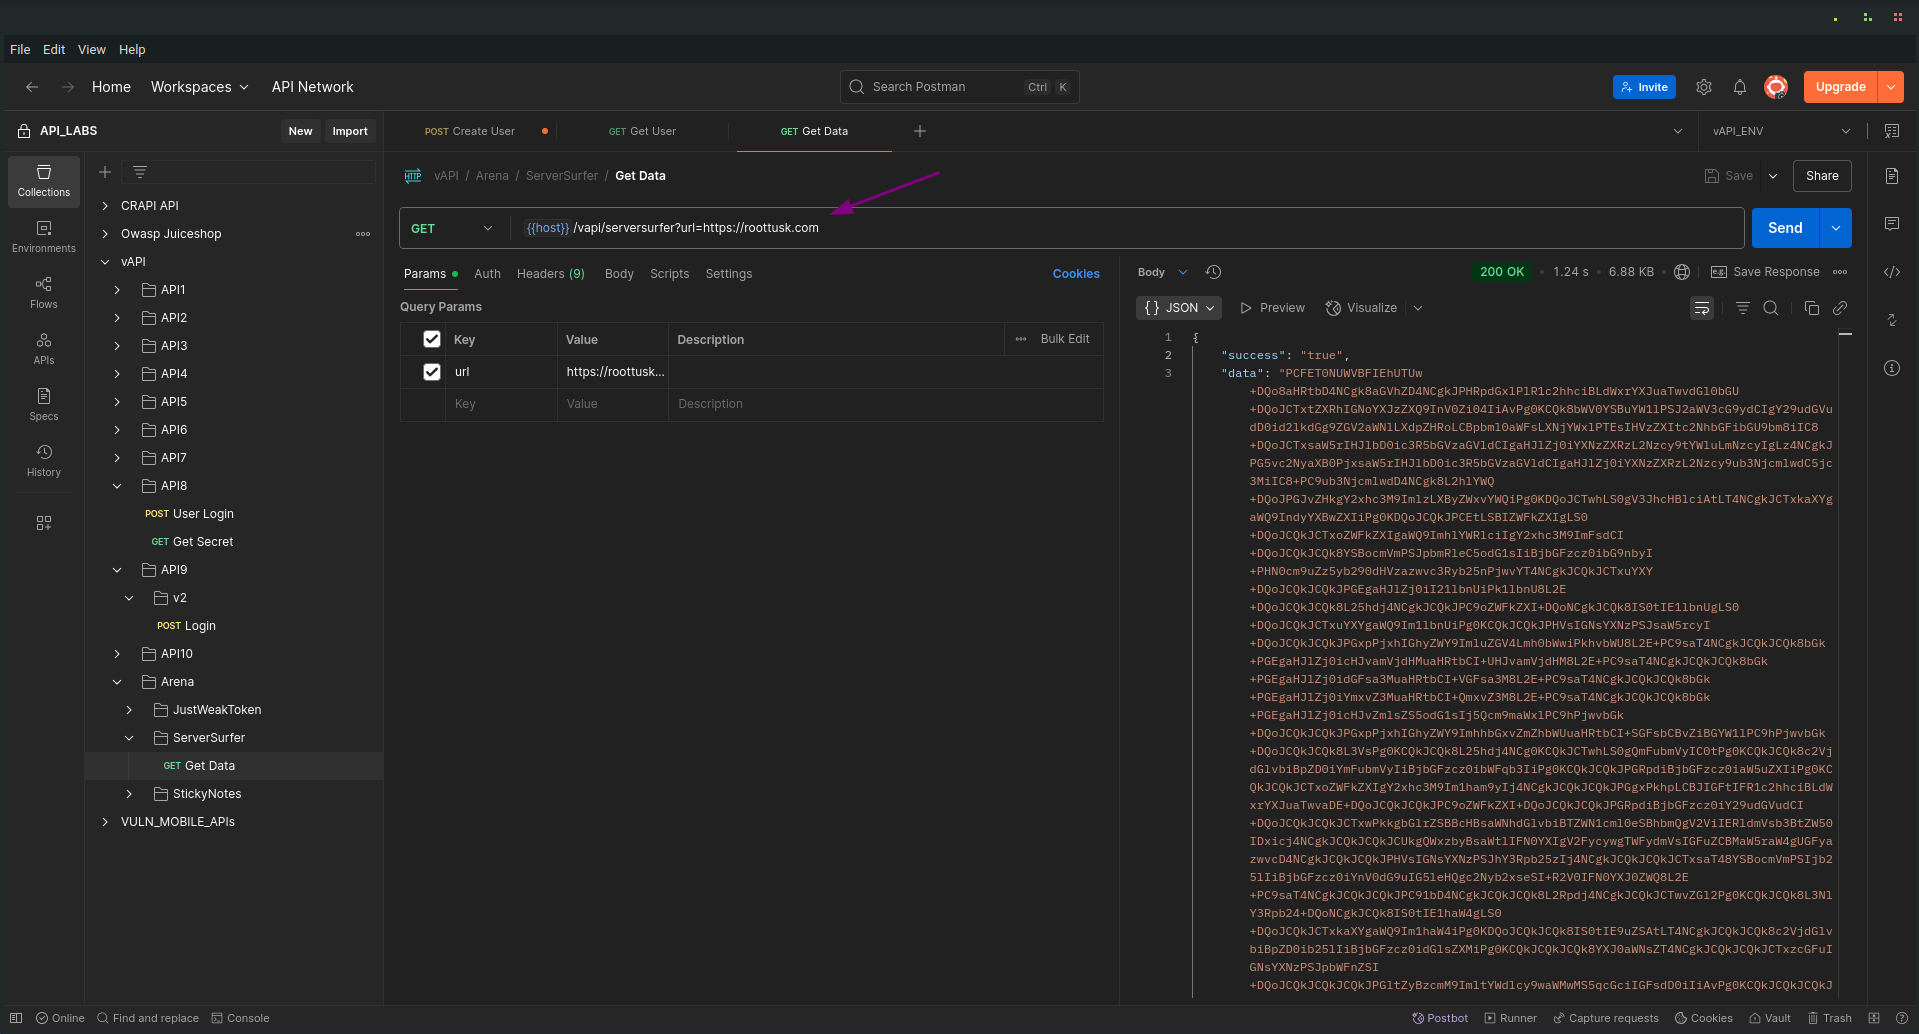The image size is (1919, 1034).
Task: Open the Send button options arrow
Action: point(1836,228)
